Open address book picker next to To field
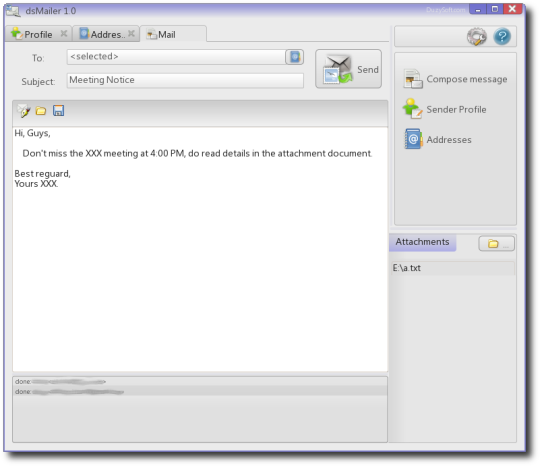The height and width of the screenshot is (466, 540). point(295,57)
